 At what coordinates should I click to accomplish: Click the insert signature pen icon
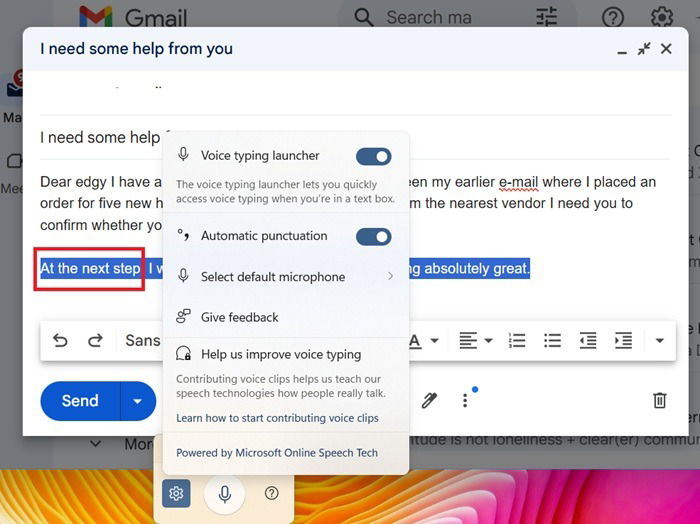(x=429, y=400)
